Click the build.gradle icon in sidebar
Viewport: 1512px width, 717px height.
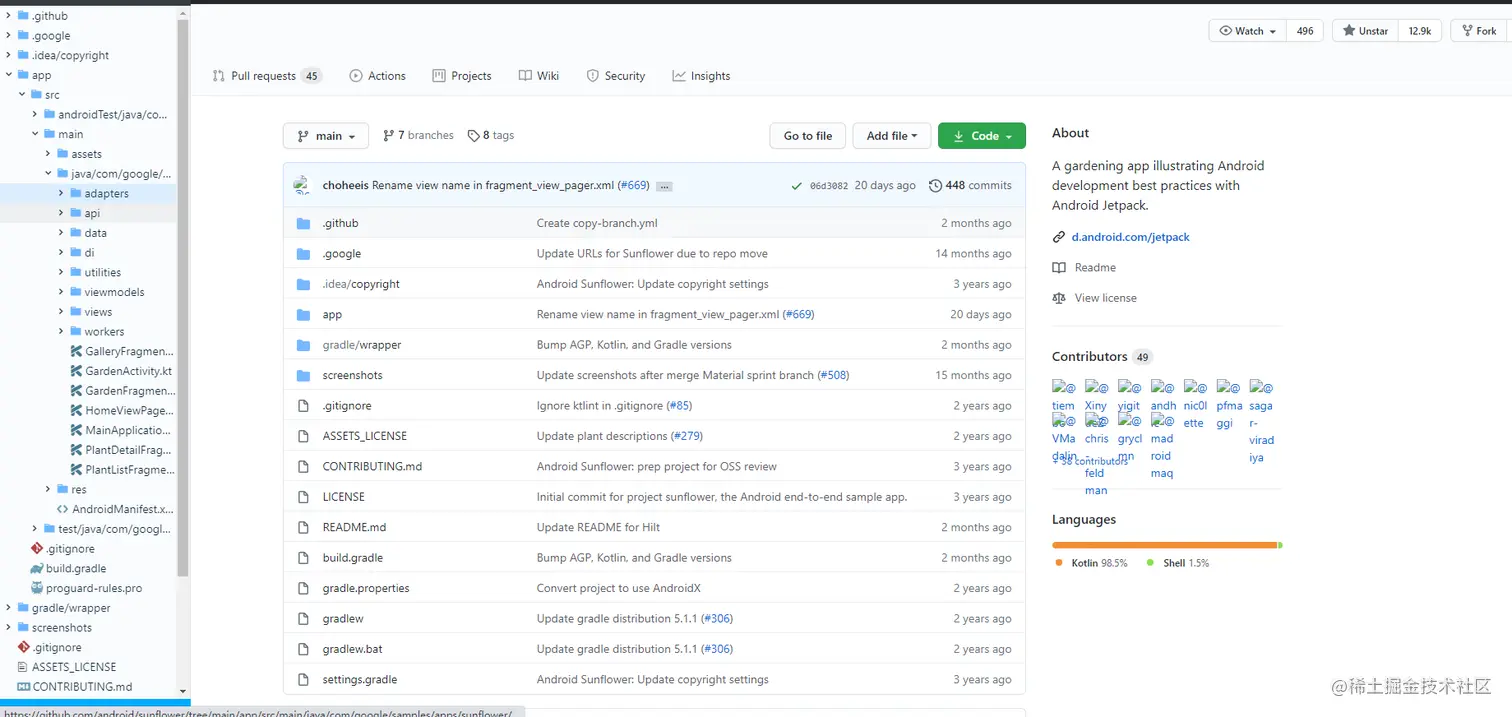(37, 568)
